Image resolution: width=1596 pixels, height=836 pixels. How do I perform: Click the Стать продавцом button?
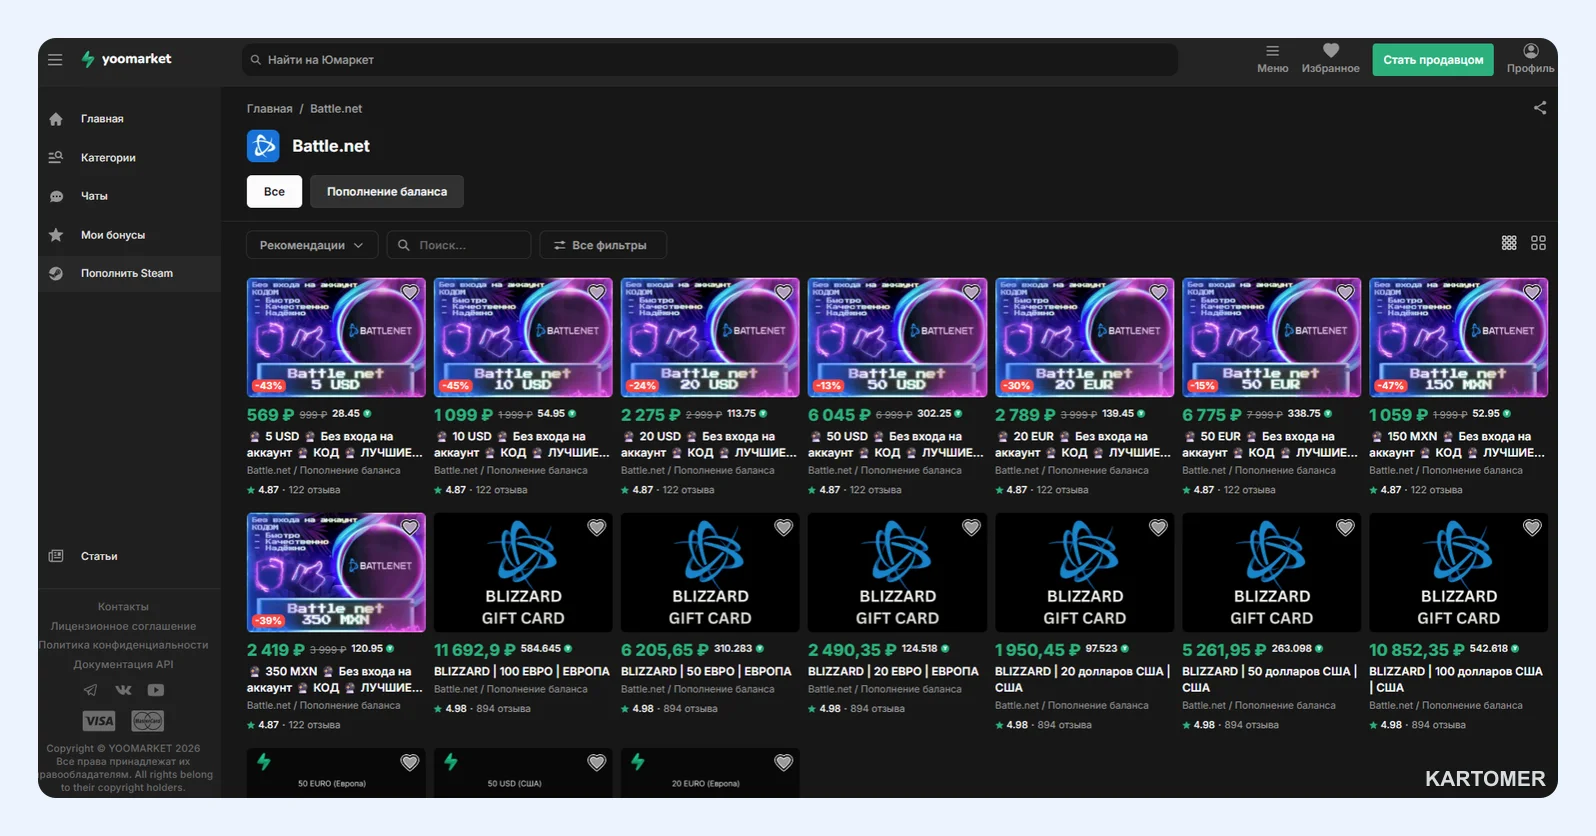(1433, 60)
